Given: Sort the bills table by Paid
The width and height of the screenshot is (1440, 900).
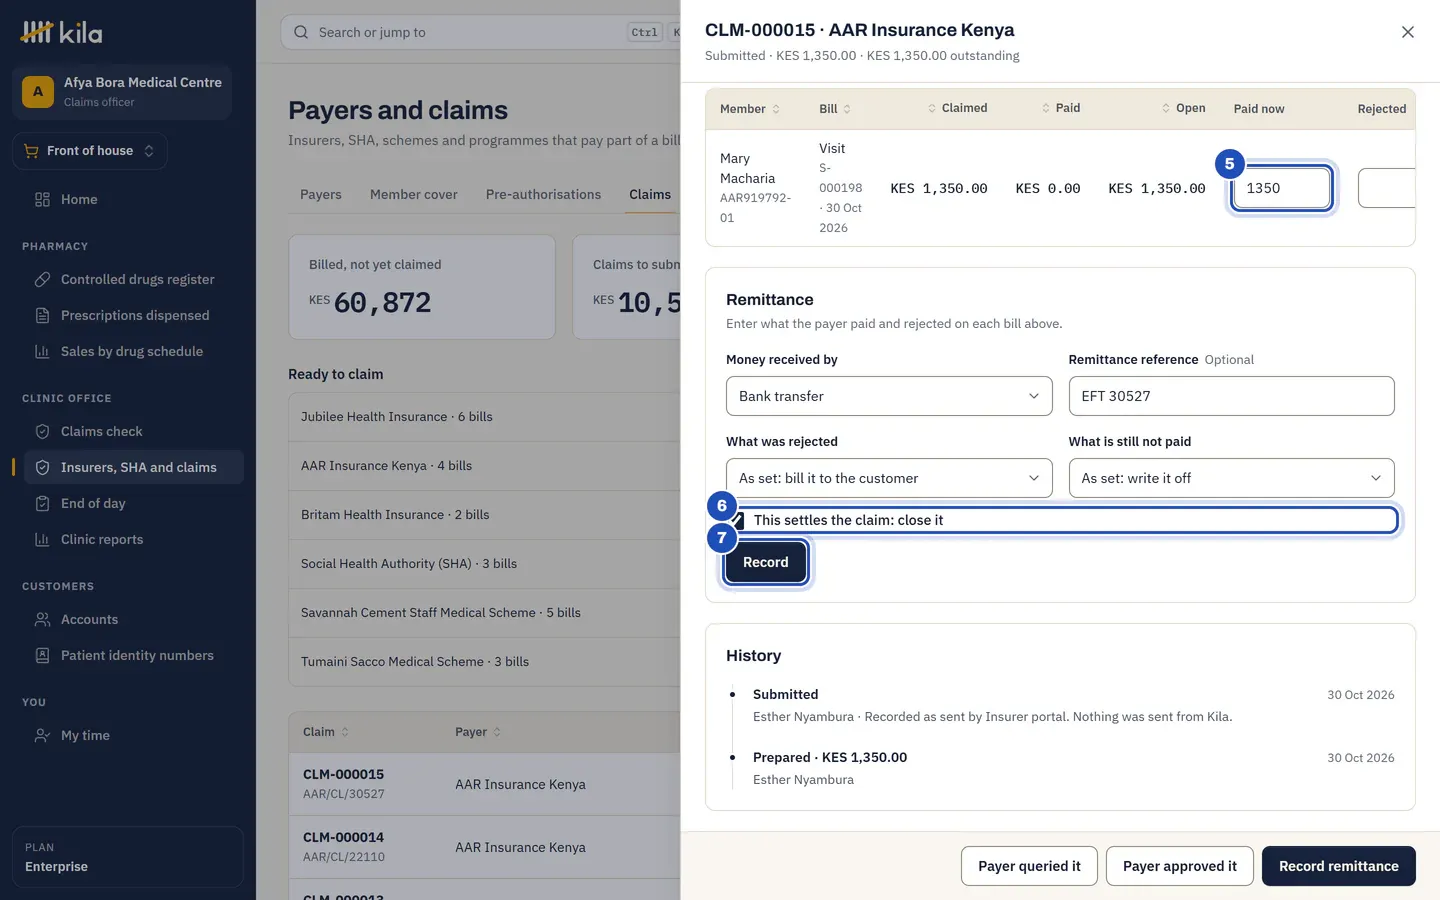Looking at the screenshot, I should pos(1060,108).
